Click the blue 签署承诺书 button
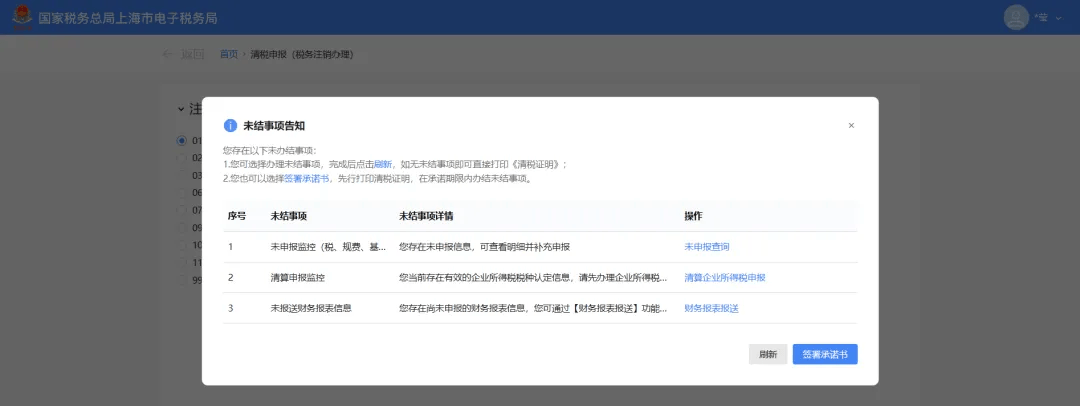This screenshot has width=1080, height=406. click(x=825, y=354)
